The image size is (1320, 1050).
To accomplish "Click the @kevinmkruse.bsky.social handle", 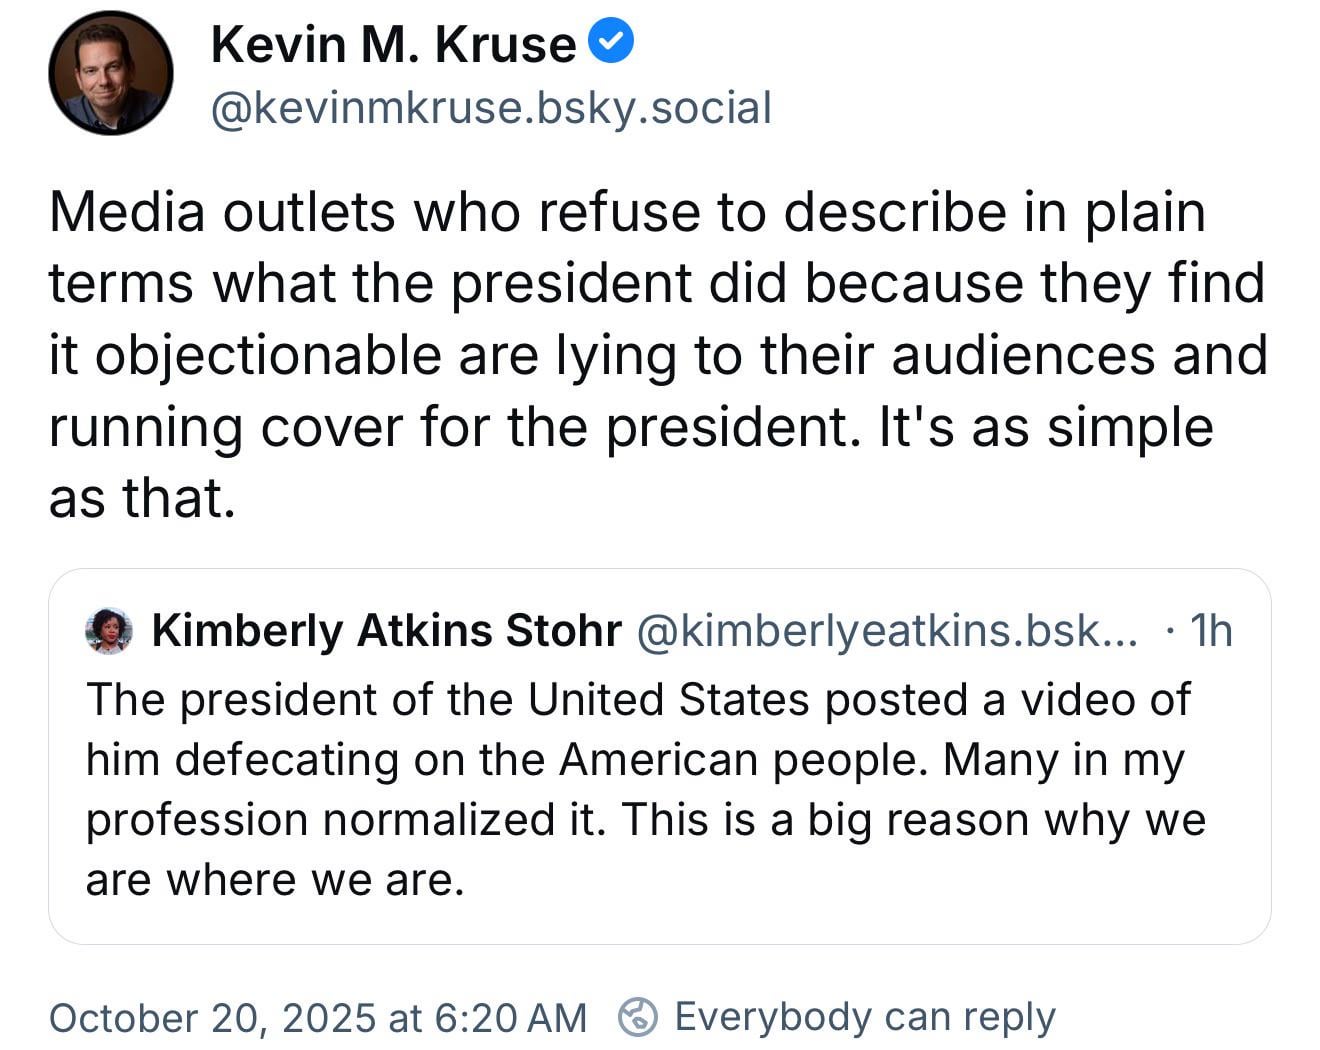I will point(491,108).
